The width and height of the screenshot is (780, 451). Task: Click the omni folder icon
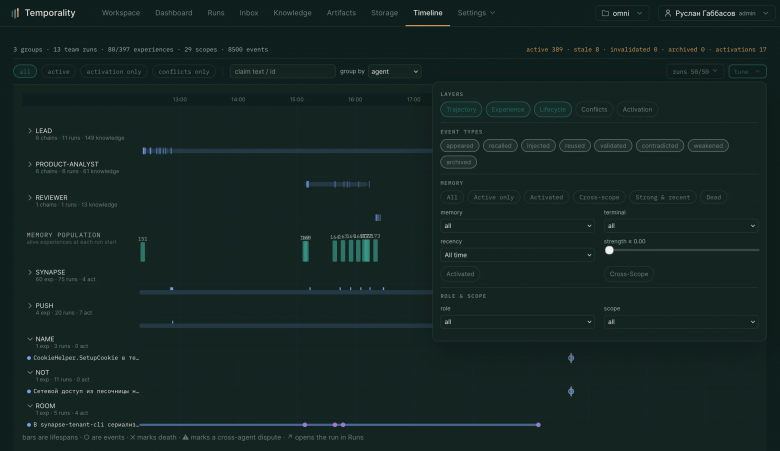605,13
